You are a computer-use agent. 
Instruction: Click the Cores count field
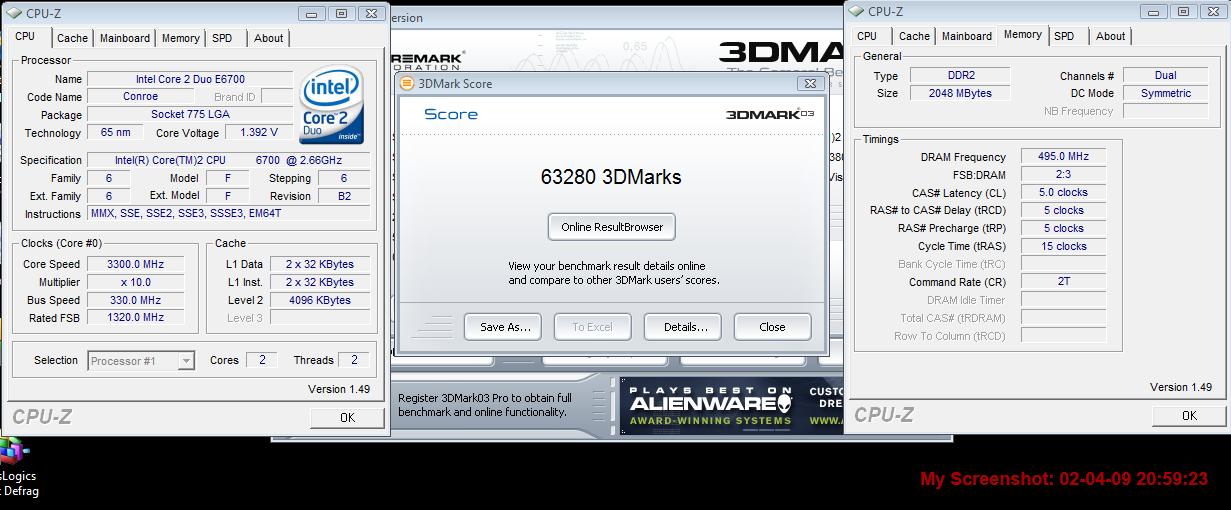tap(262, 360)
